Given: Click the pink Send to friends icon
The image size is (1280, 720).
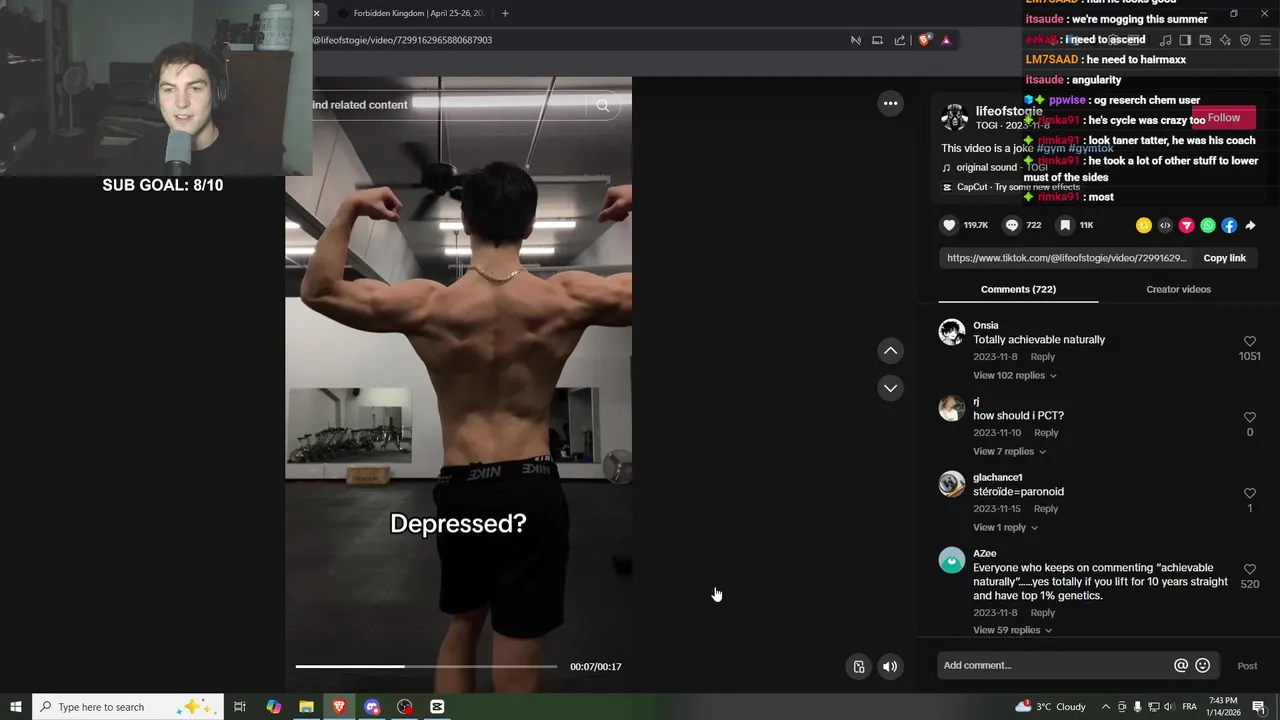Looking at the screenshot, I should click(1186, 226).
